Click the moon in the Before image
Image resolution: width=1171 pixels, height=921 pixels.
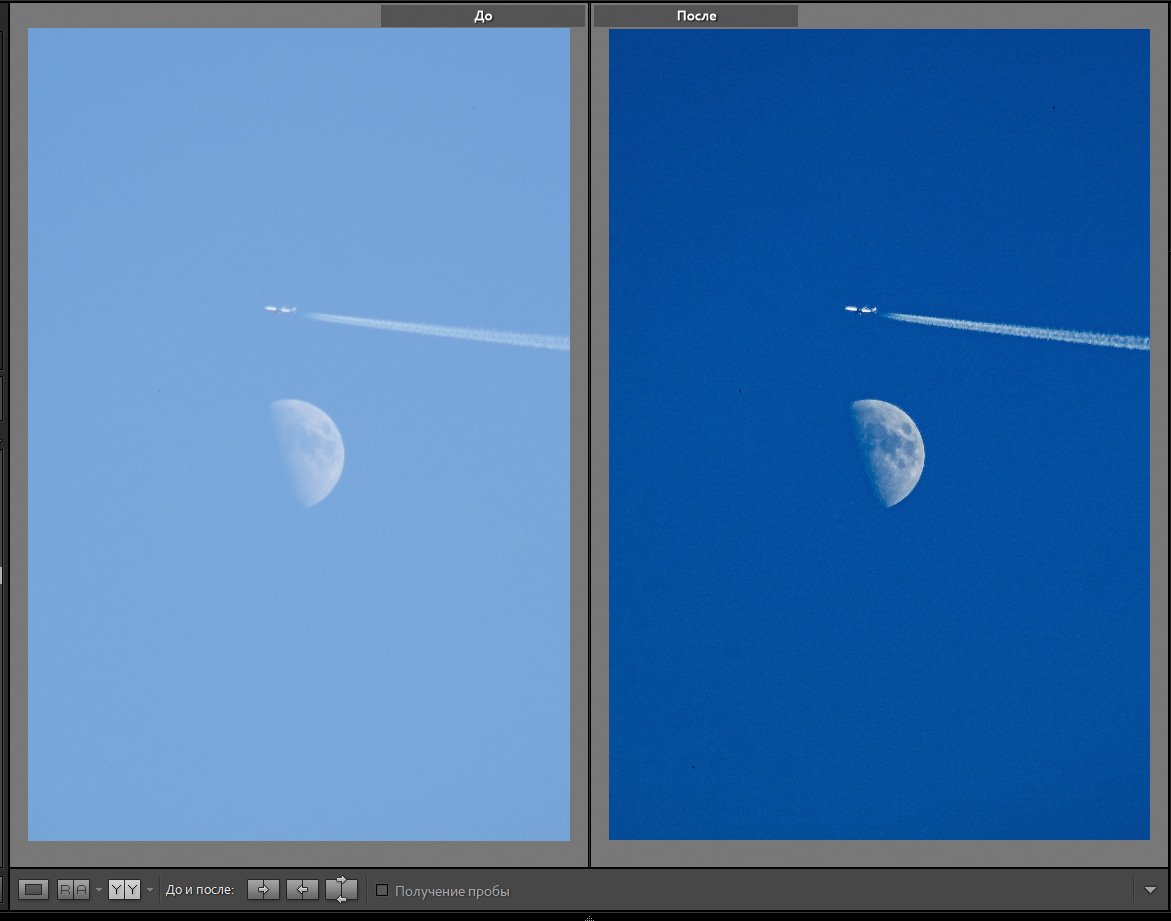click(x=312, y=453)
